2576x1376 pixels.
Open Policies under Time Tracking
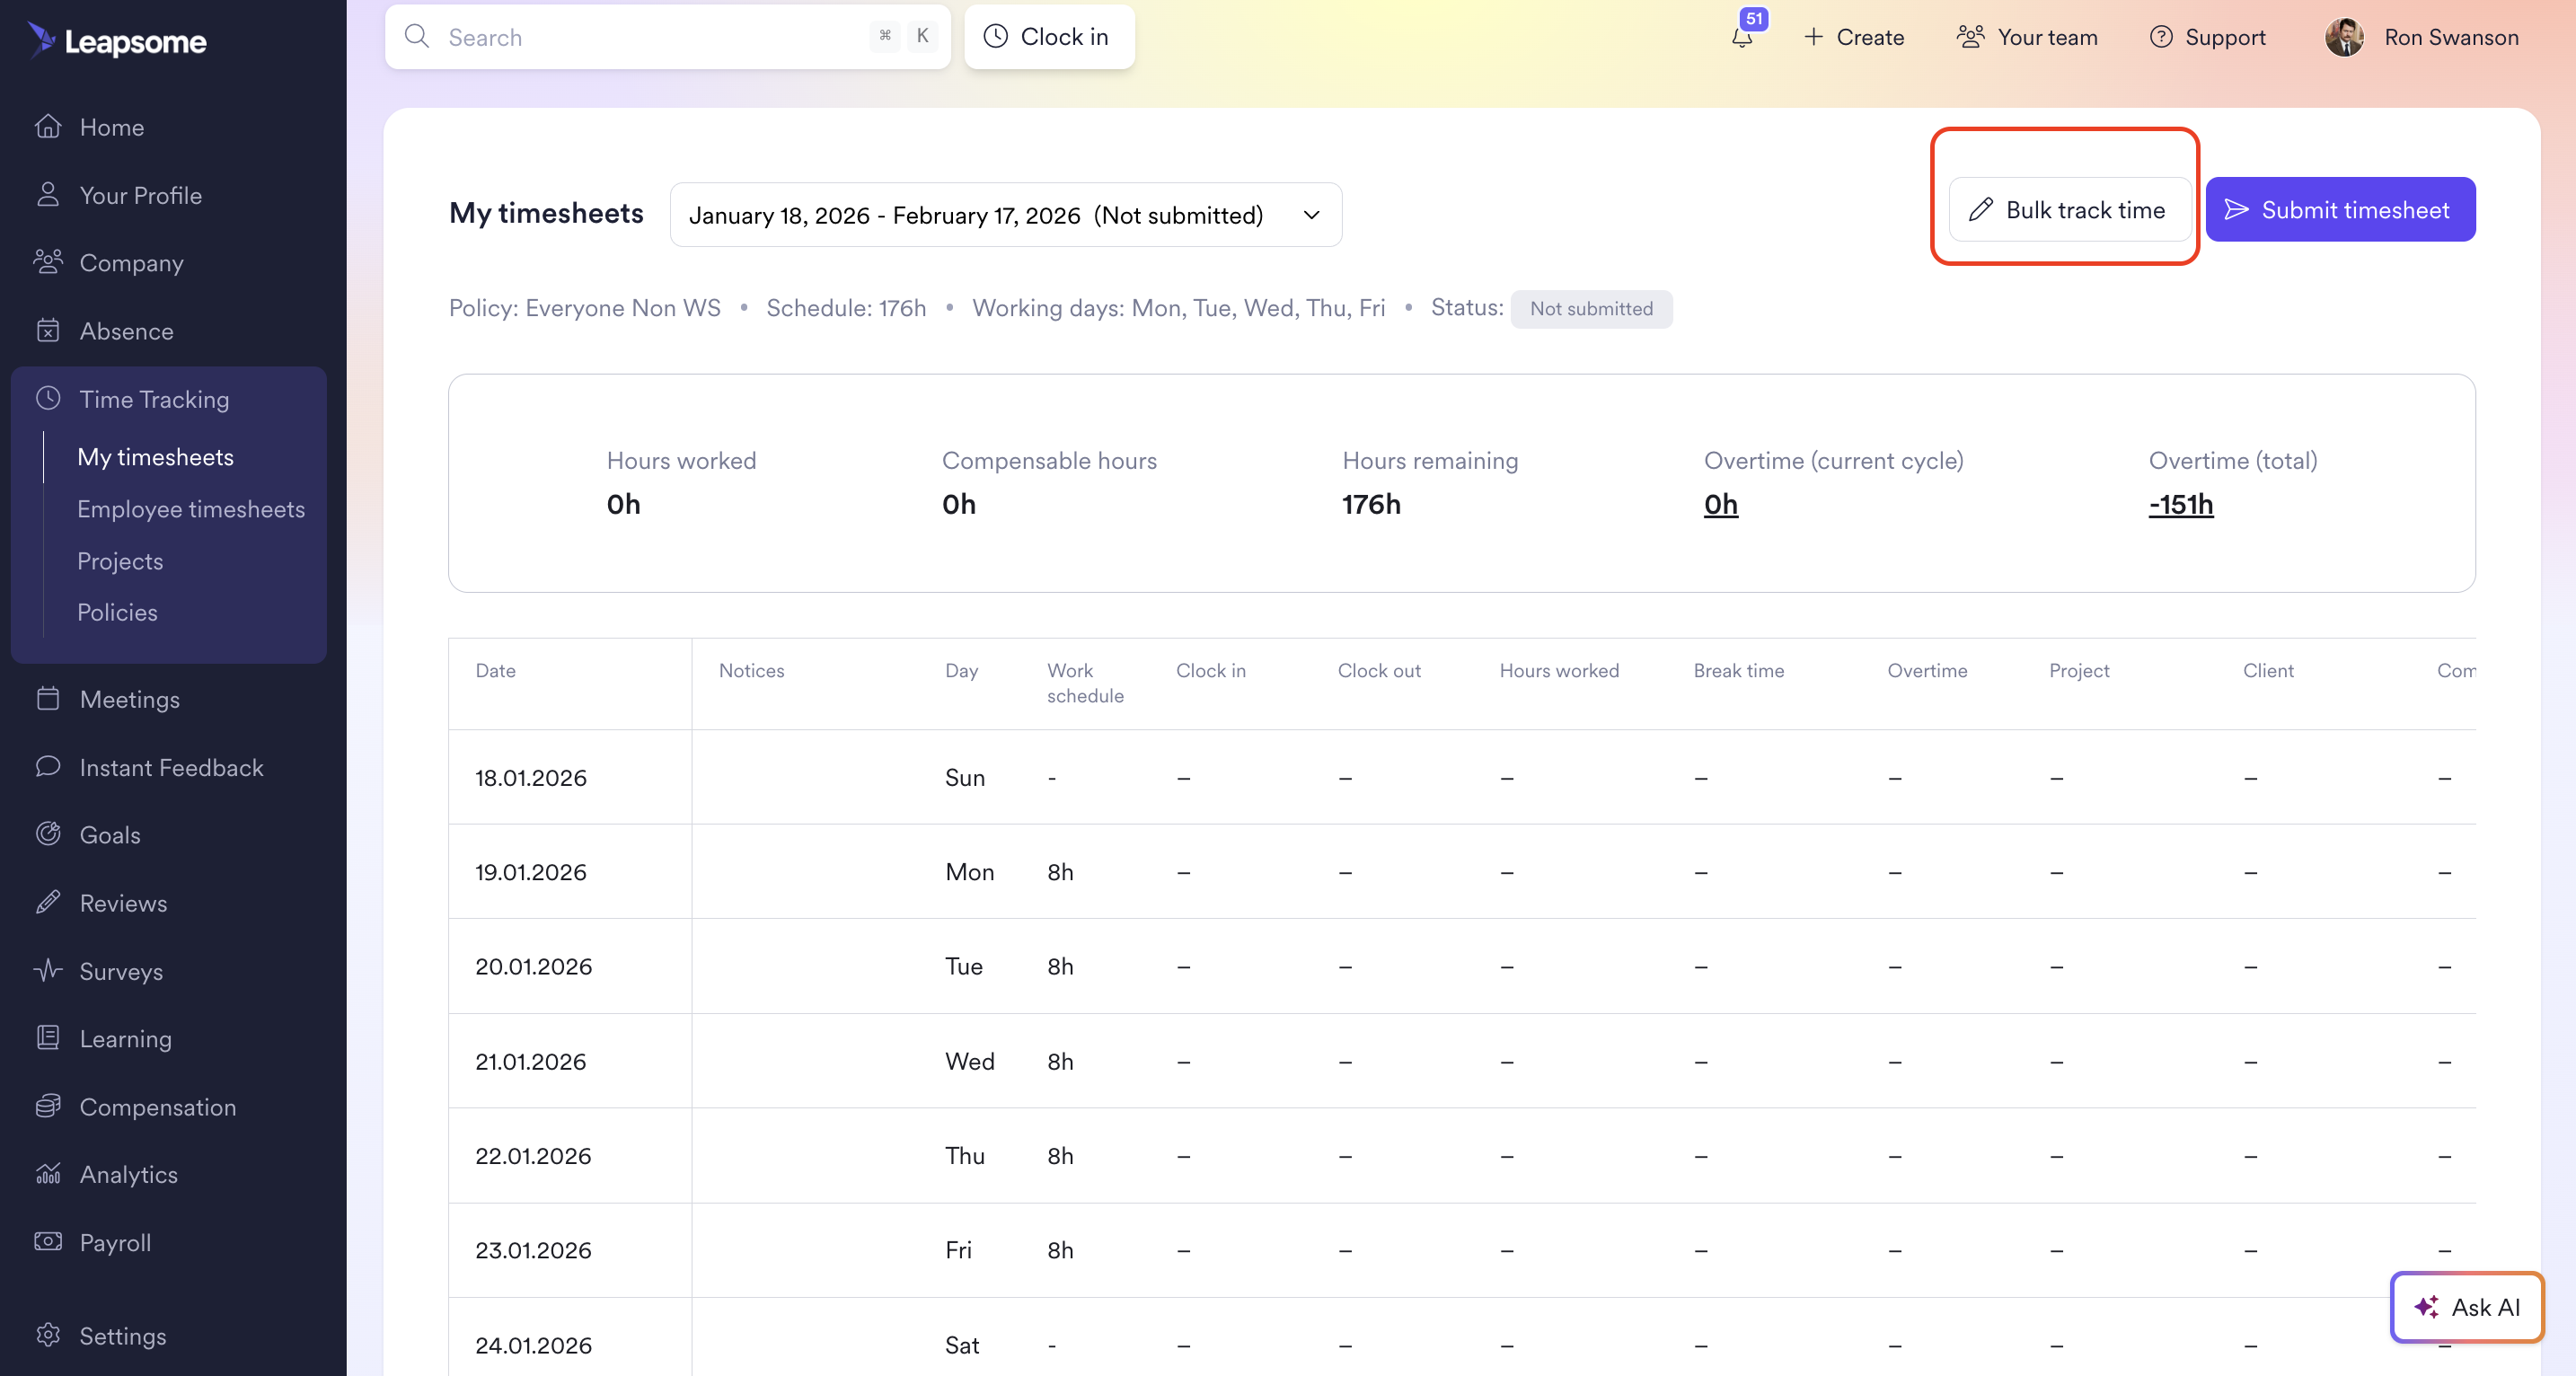click(x=117, y=612)
